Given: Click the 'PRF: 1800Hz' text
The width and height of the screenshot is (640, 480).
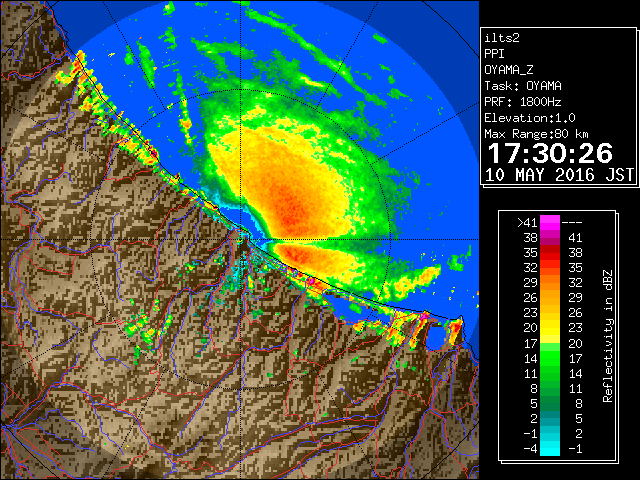Looking at the screenshot, I should click(523, 102).
